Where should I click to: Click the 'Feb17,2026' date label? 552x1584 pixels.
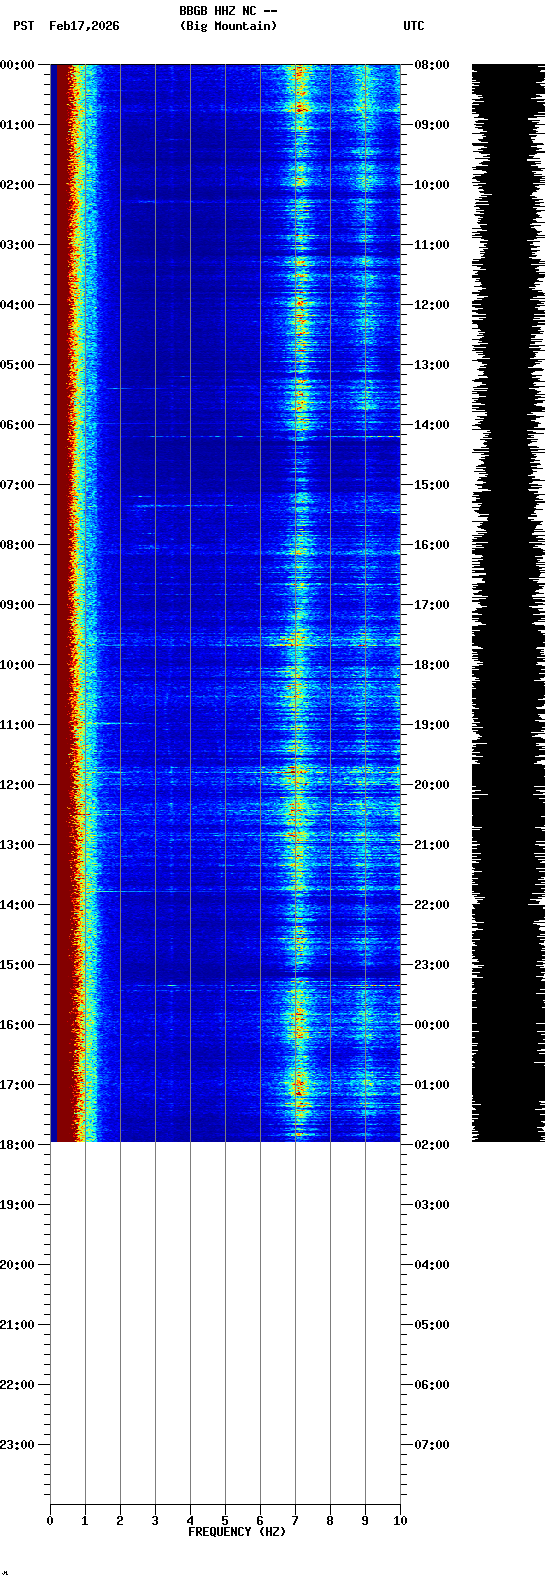pyautogui.click(x=84, y=26)
